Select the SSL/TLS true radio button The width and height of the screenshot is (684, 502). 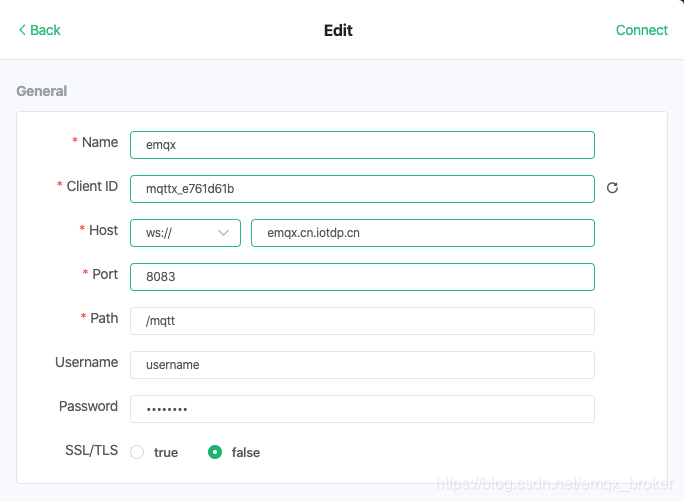pos(137,452)
